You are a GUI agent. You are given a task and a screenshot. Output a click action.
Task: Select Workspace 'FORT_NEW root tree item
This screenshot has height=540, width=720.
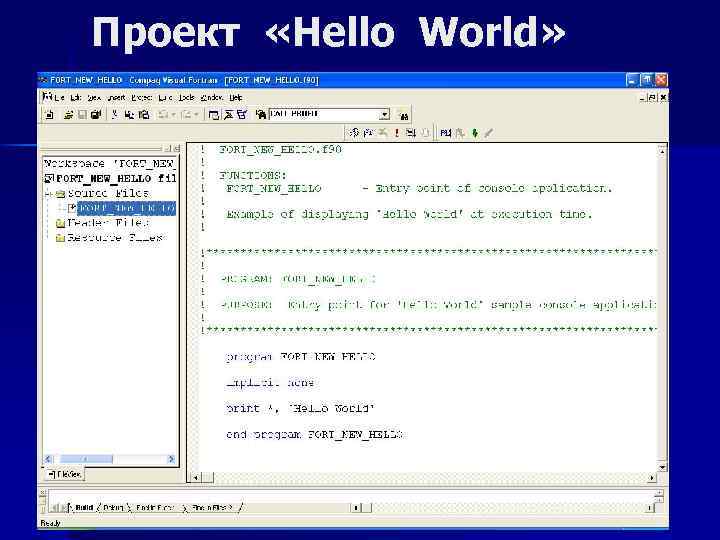pyautogui.click(x=109, y=163)
